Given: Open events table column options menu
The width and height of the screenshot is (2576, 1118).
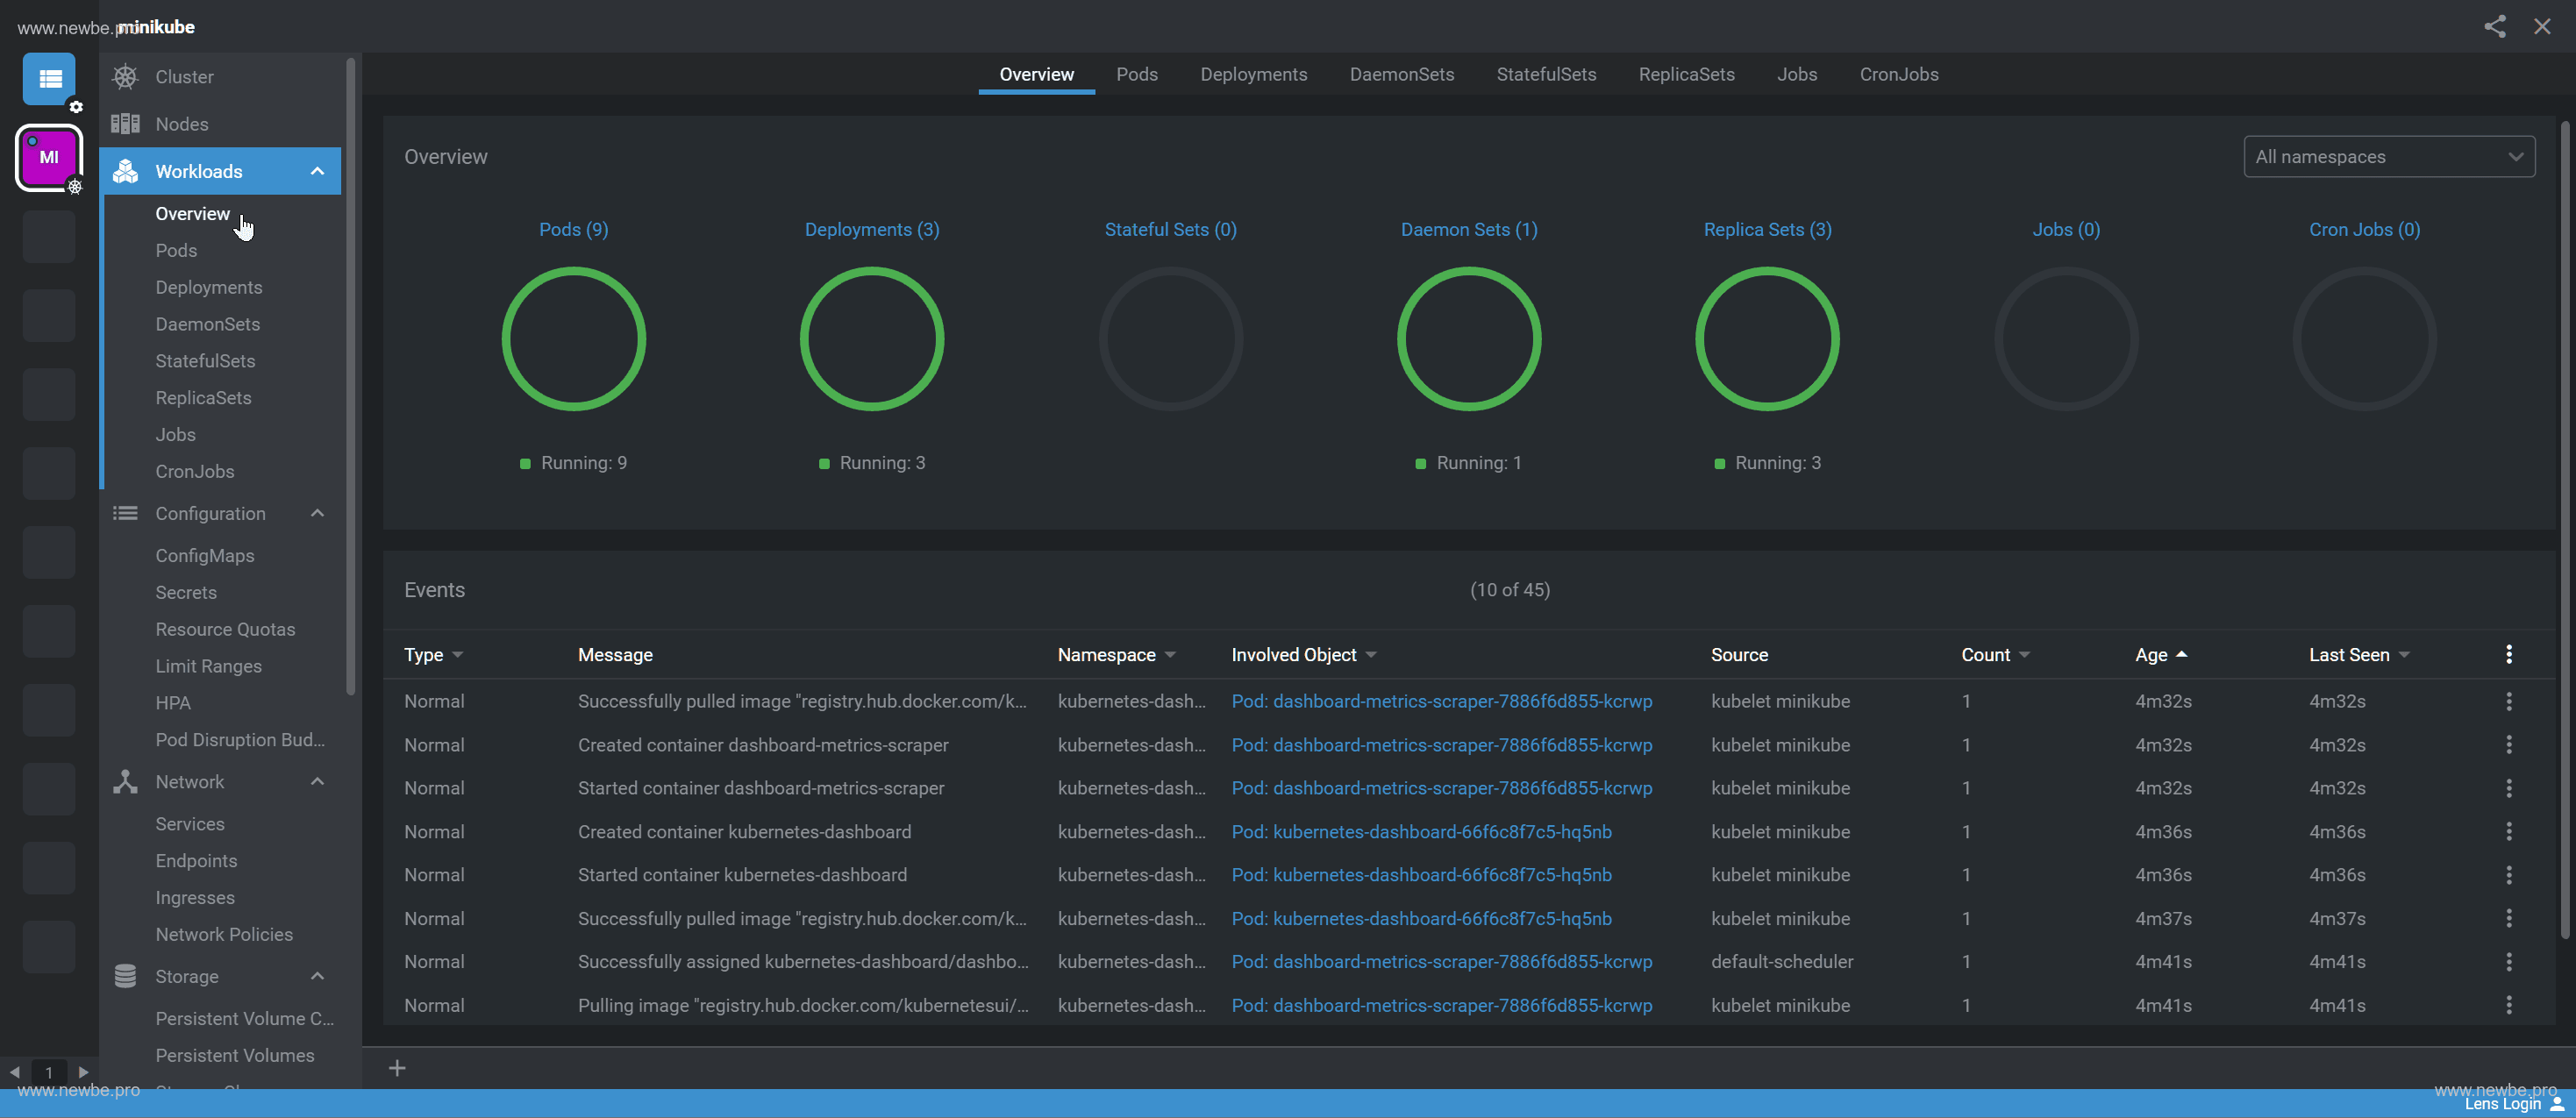Looking at the screenshot, I should pyautogui.click(x=2508, y=655).
